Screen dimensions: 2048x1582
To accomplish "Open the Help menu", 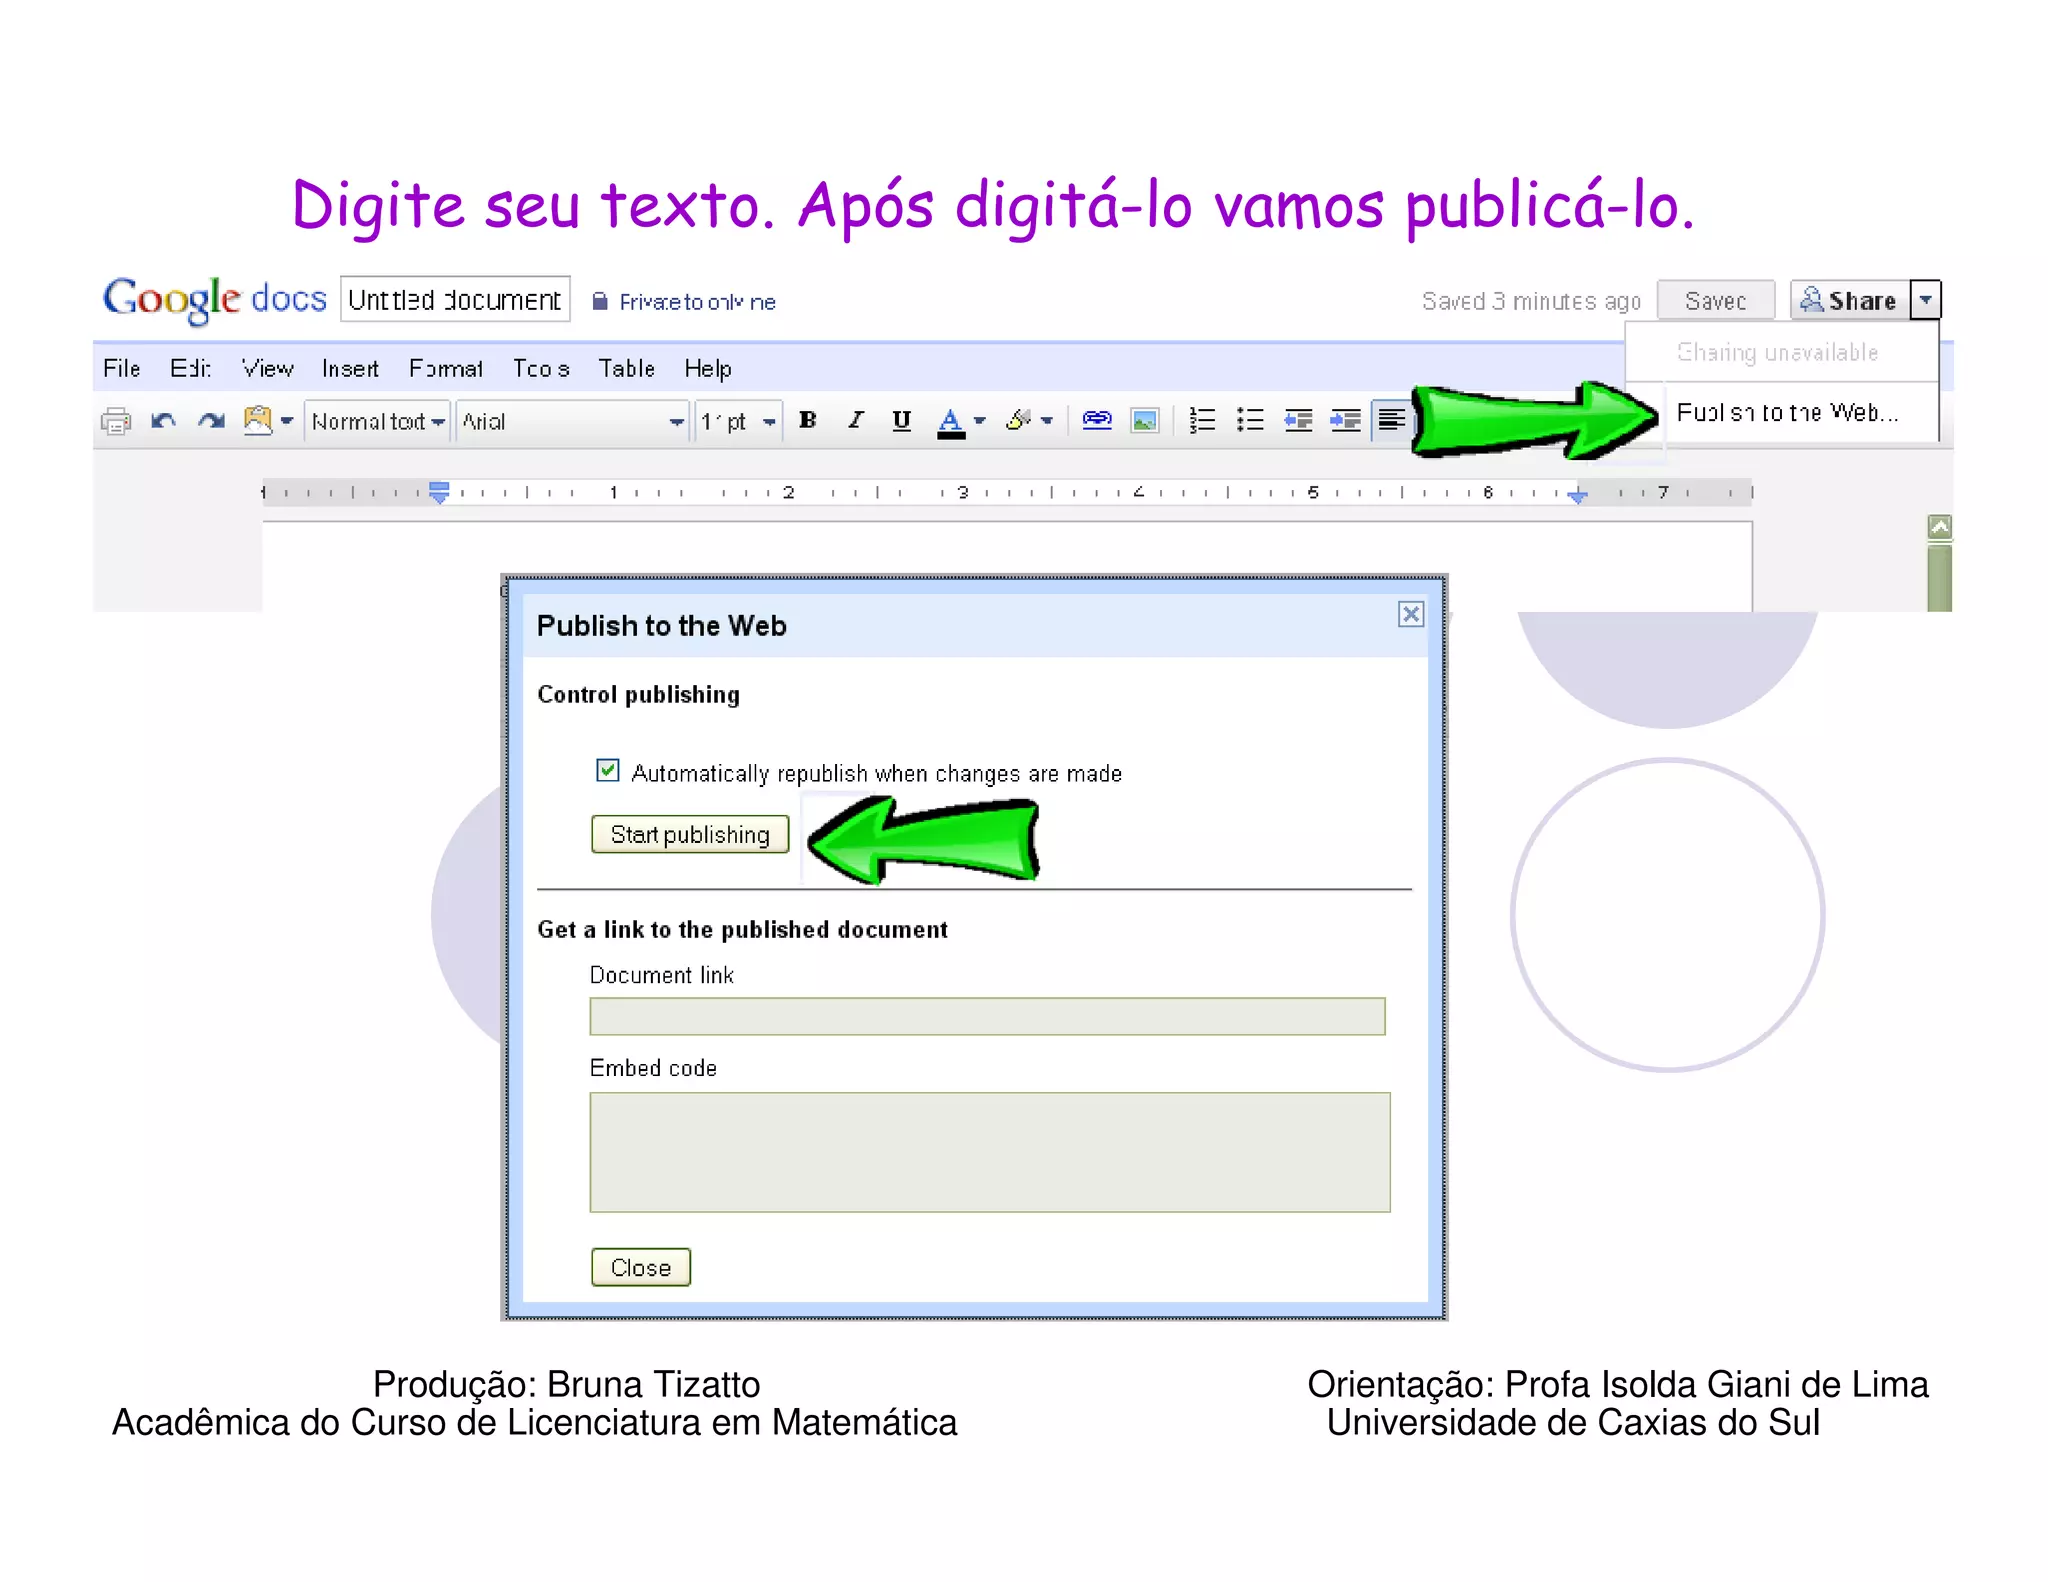I will (708, 369).
